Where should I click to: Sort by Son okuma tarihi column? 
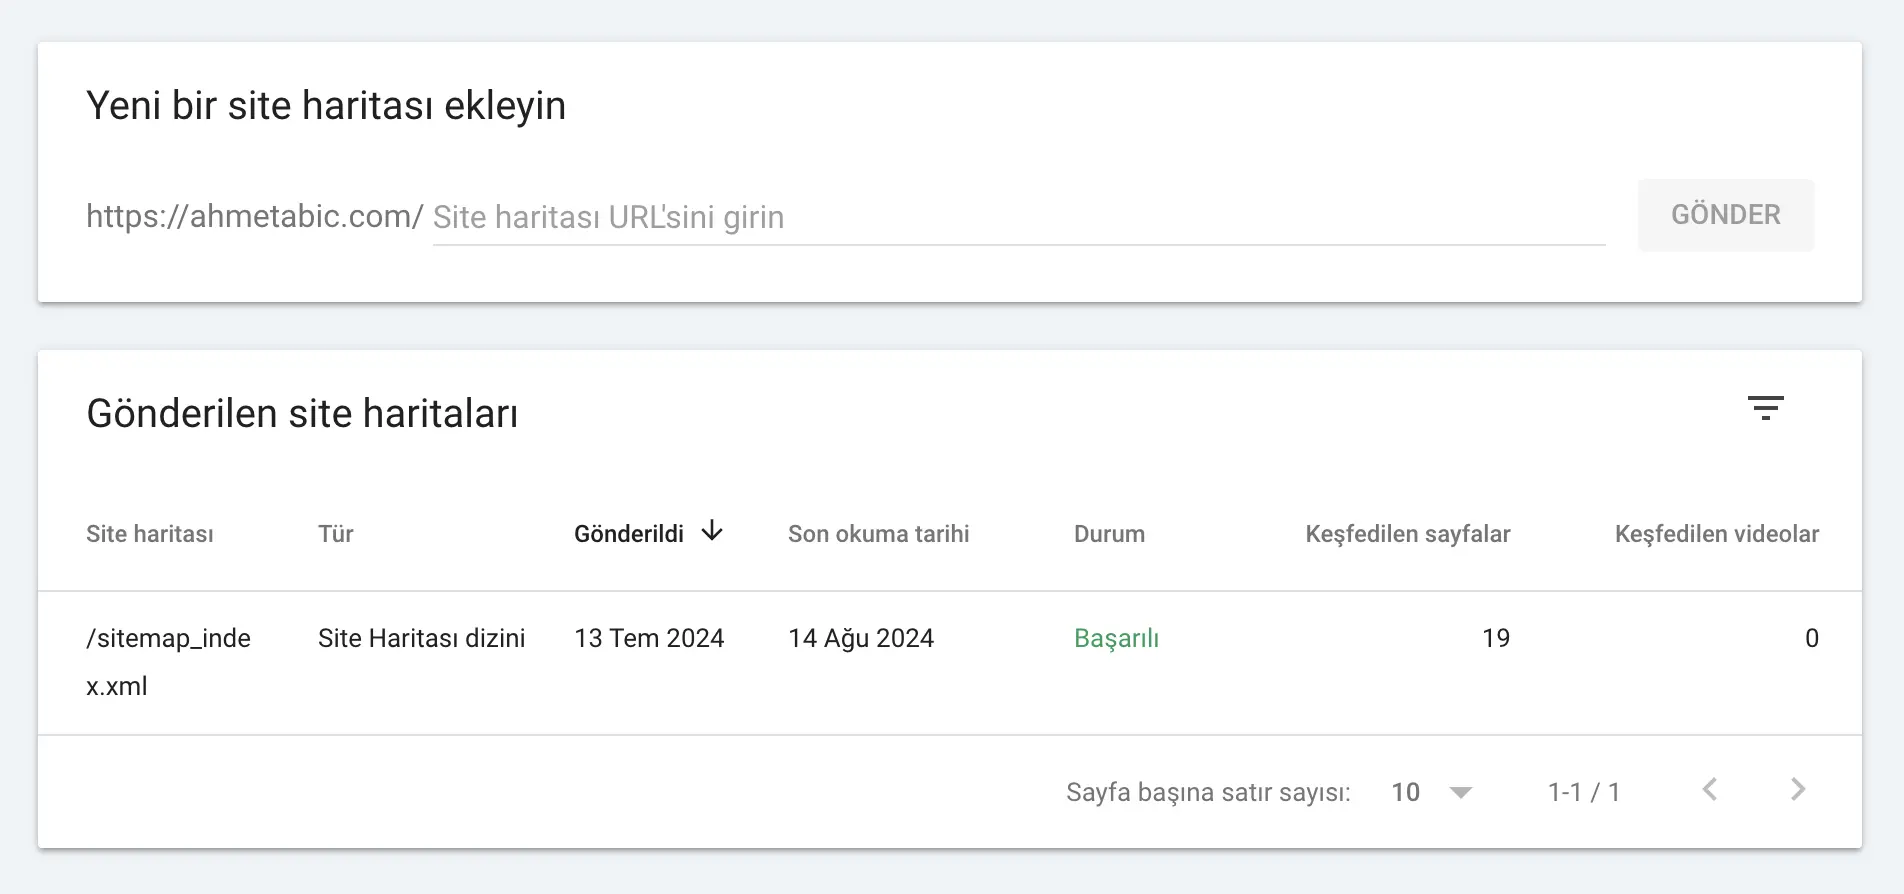[879, 534]
